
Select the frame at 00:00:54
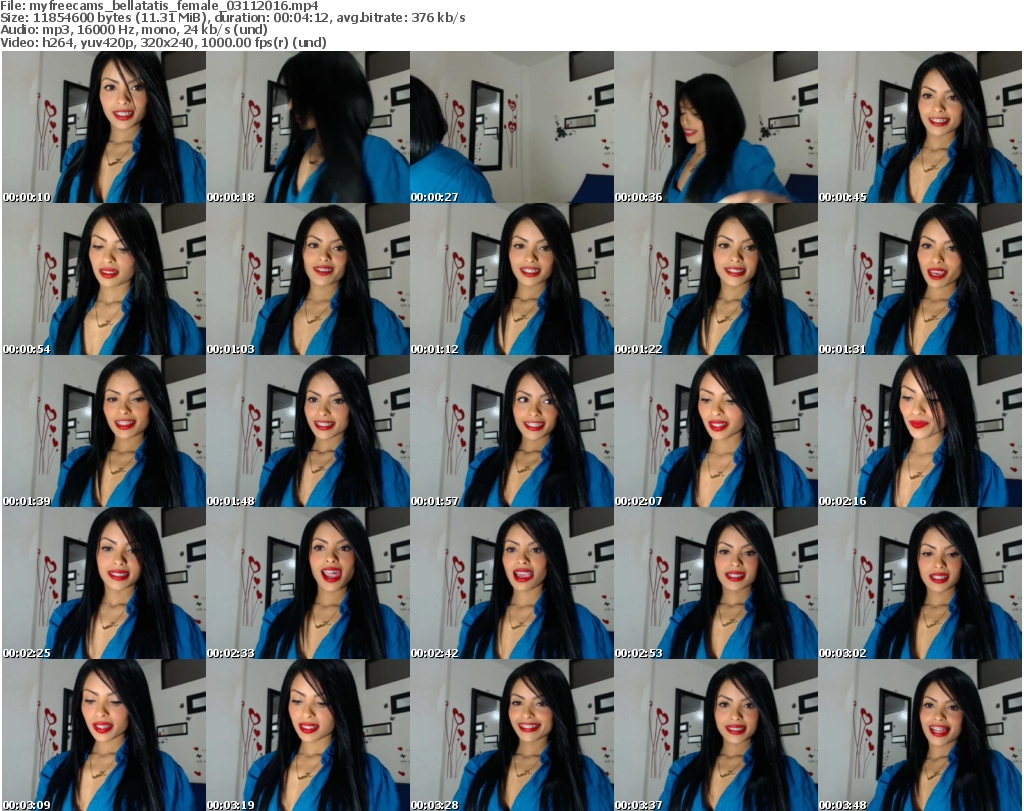[104, 279]
